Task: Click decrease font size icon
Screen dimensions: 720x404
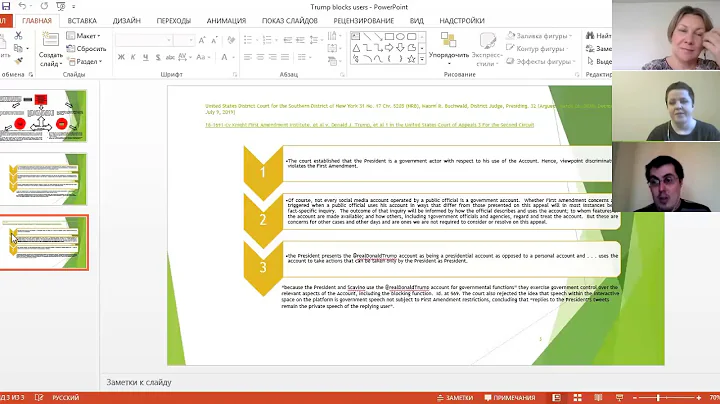Action: (x=214, y=40)
